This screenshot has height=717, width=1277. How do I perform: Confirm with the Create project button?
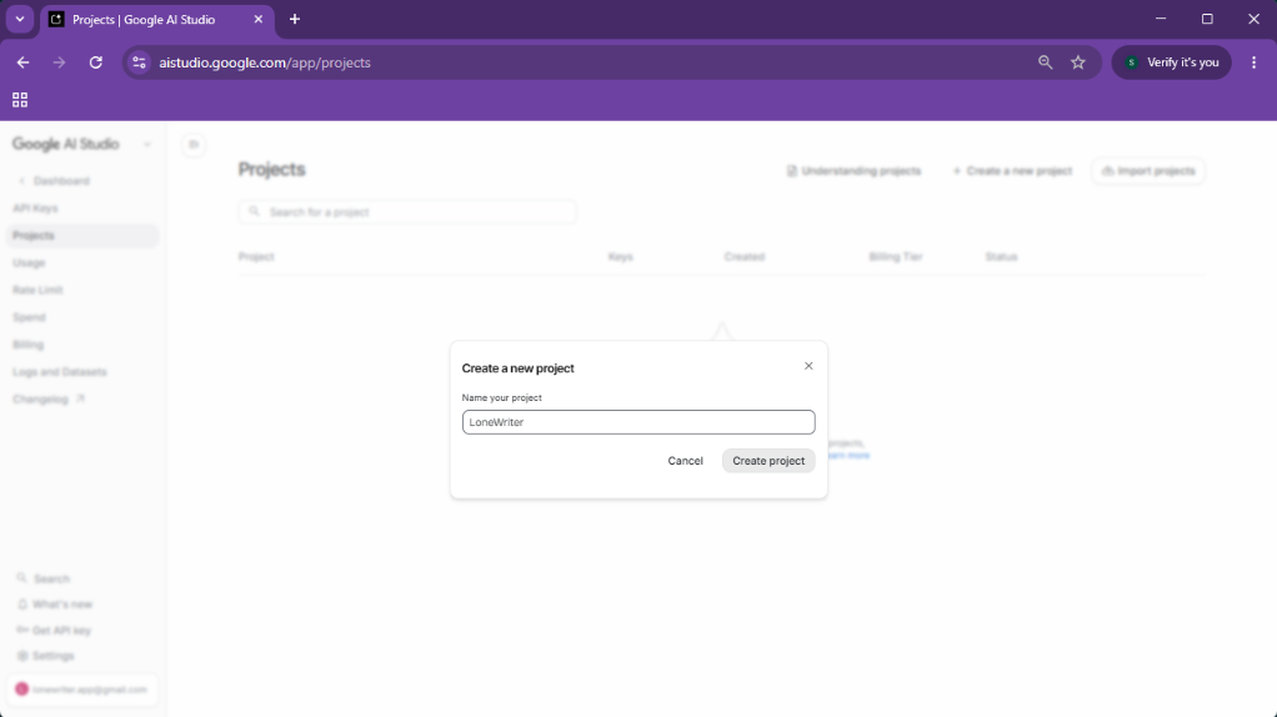(x=768, y=461)
